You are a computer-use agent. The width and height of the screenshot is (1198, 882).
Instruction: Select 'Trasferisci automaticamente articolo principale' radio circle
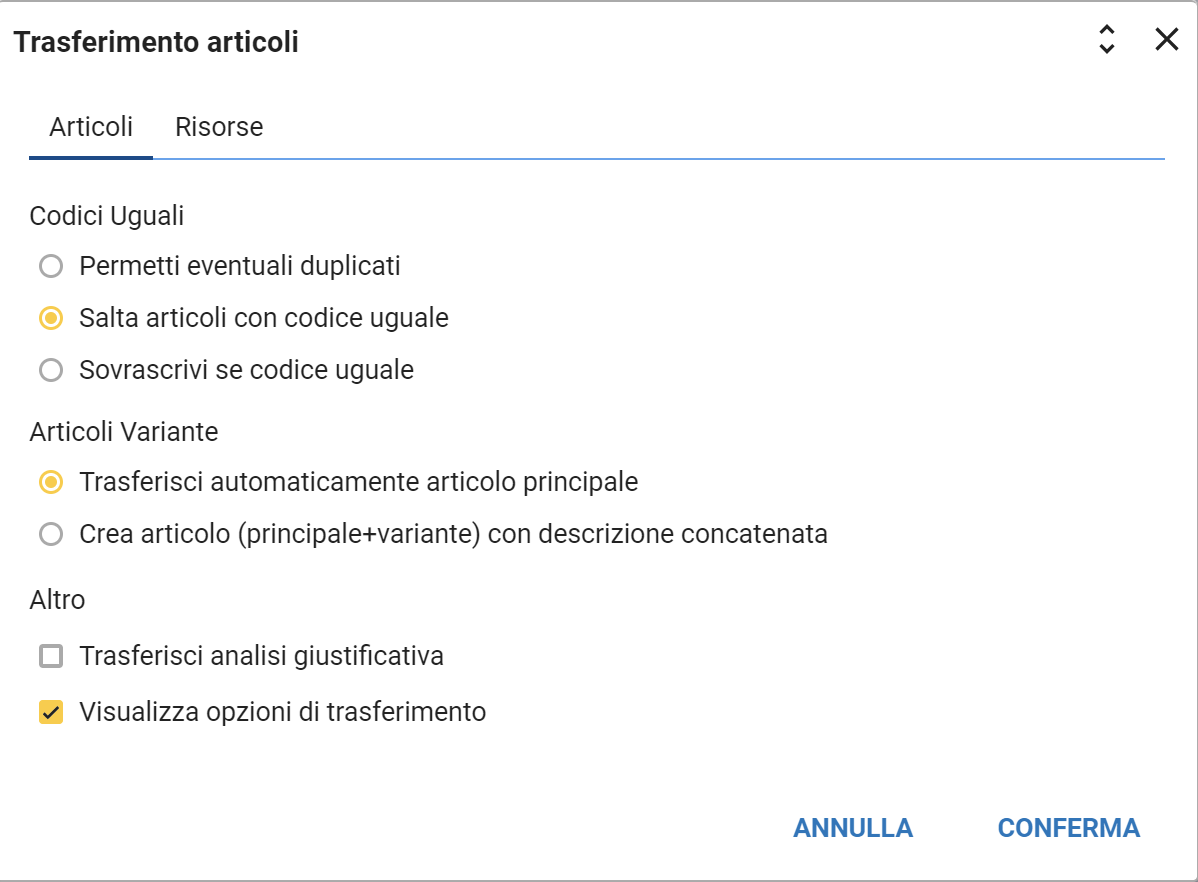pos(51,483)
